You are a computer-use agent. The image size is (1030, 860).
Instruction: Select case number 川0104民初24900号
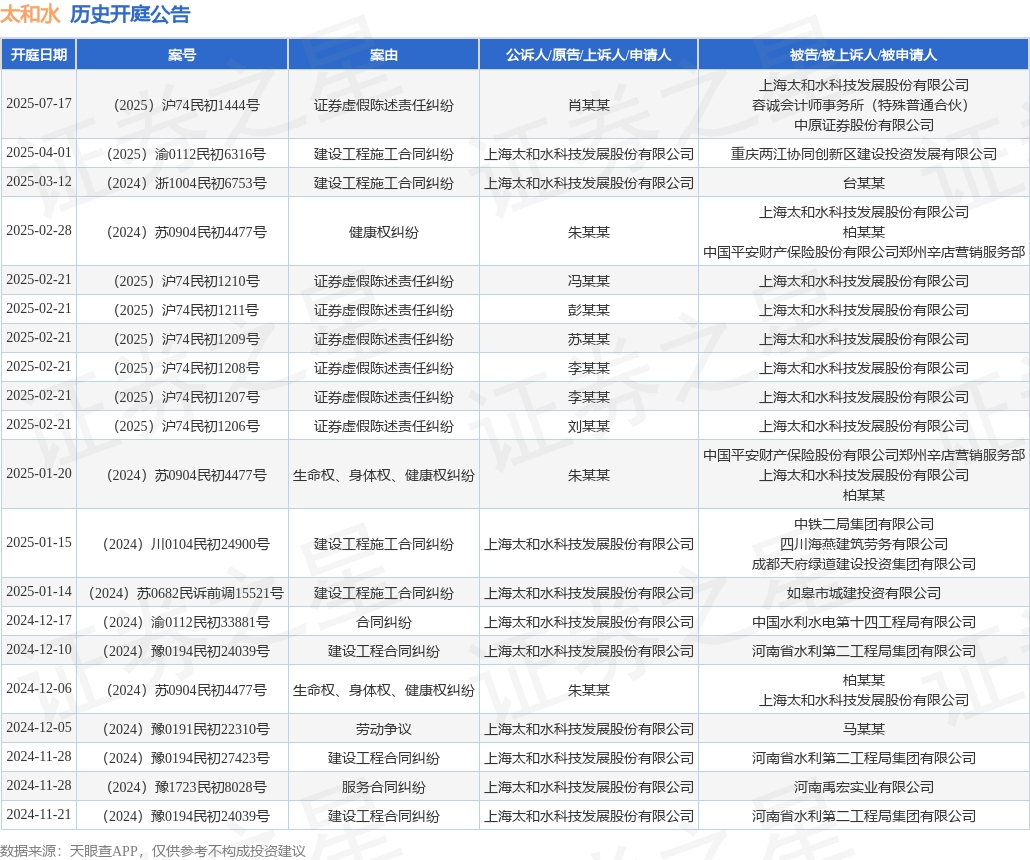(x=187, y=544)
